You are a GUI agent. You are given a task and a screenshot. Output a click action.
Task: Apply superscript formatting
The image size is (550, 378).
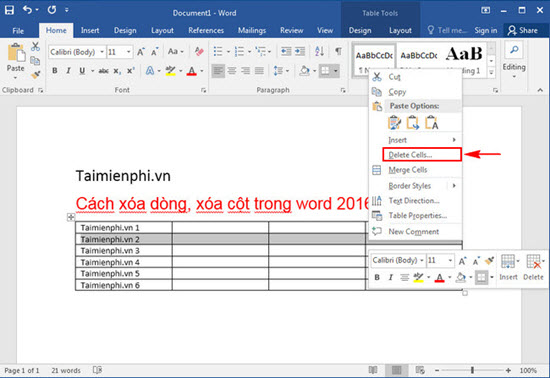[x=130, y=71]
